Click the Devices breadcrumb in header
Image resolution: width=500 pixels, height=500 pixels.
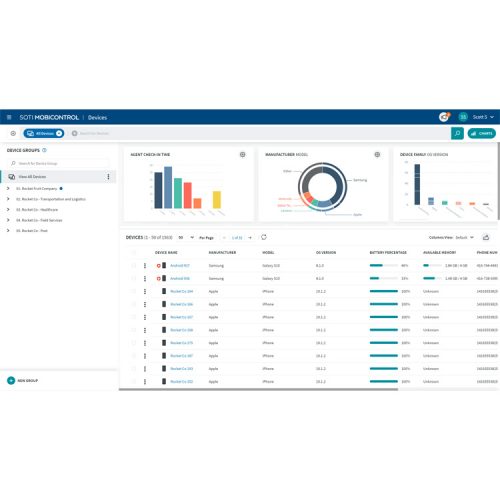coord(97,117)
